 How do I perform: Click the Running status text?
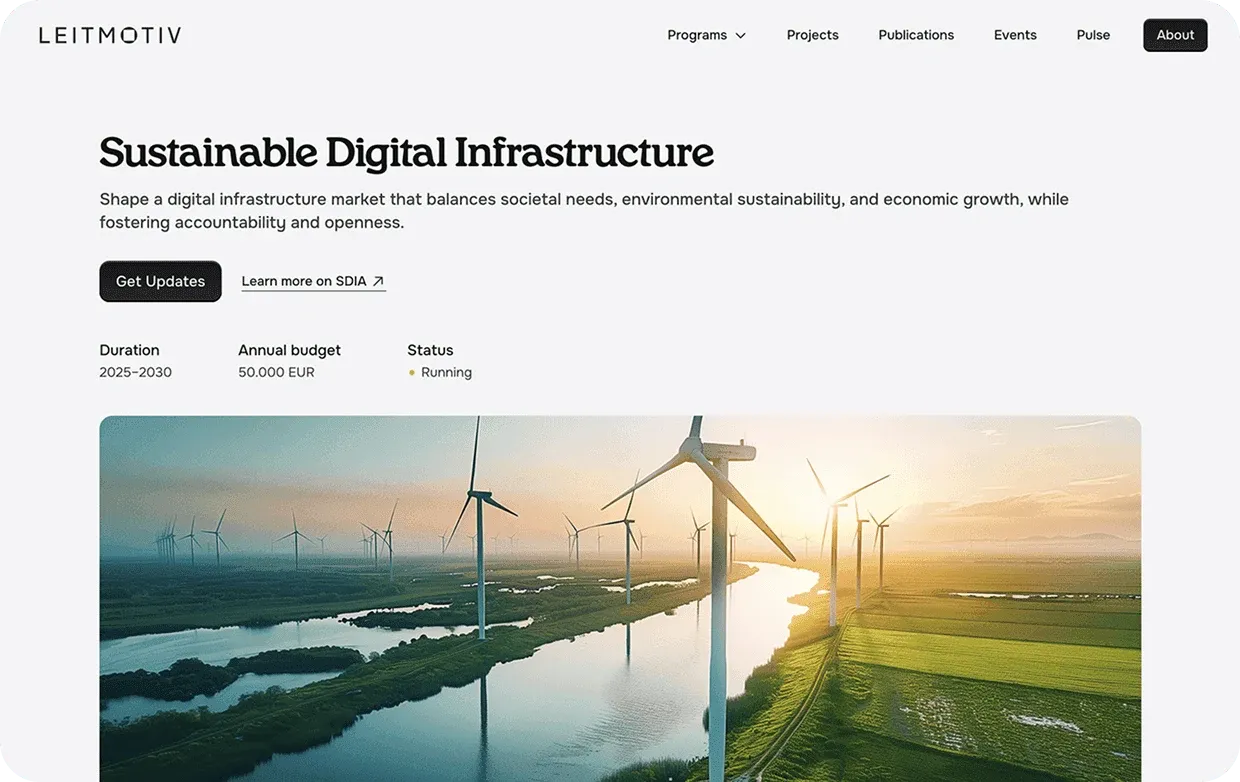[446, 372]
